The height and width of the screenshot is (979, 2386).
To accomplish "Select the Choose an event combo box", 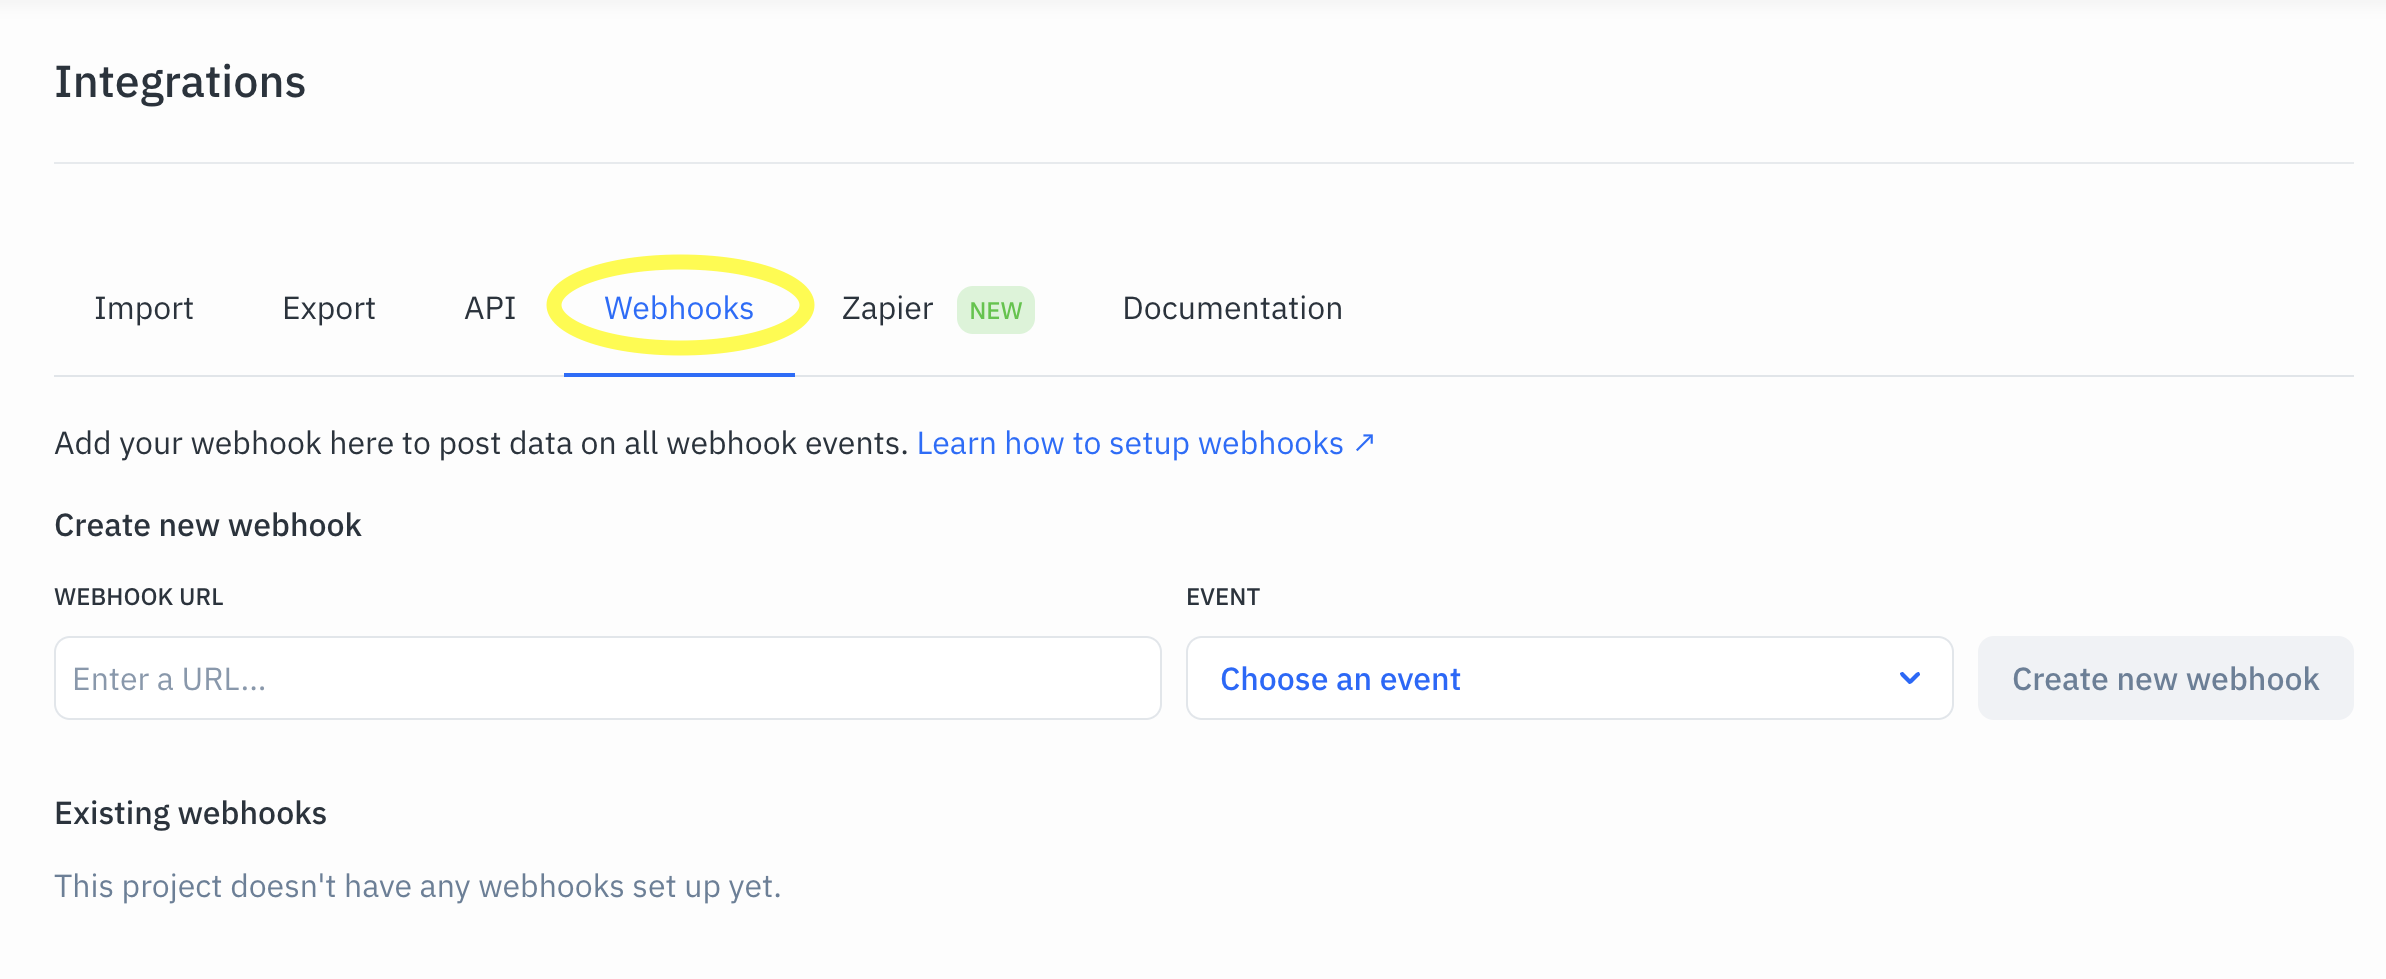I will [x=1568, y=678].
